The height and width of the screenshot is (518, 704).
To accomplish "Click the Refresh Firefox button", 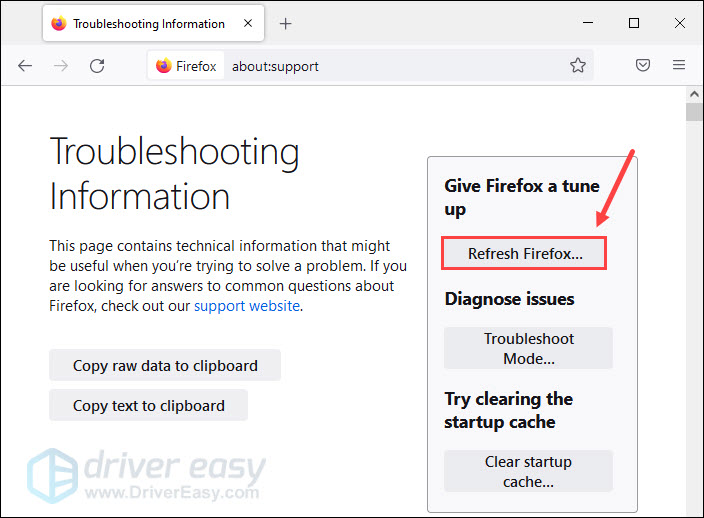I will click(525, 254).
